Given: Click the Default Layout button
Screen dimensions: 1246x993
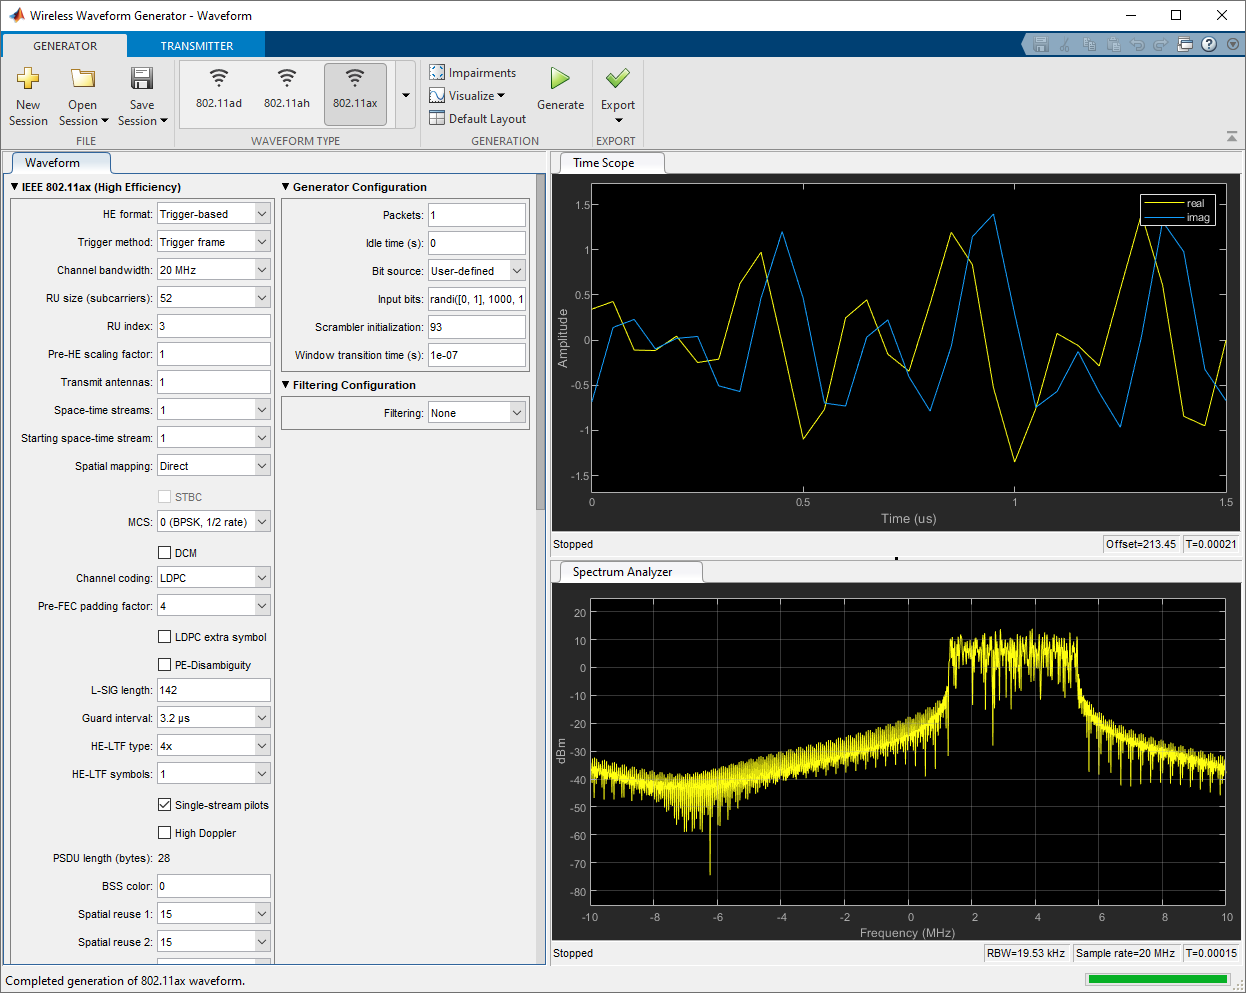Looking at the screenshot, I should pyautogui.click(x=477, y=119).
